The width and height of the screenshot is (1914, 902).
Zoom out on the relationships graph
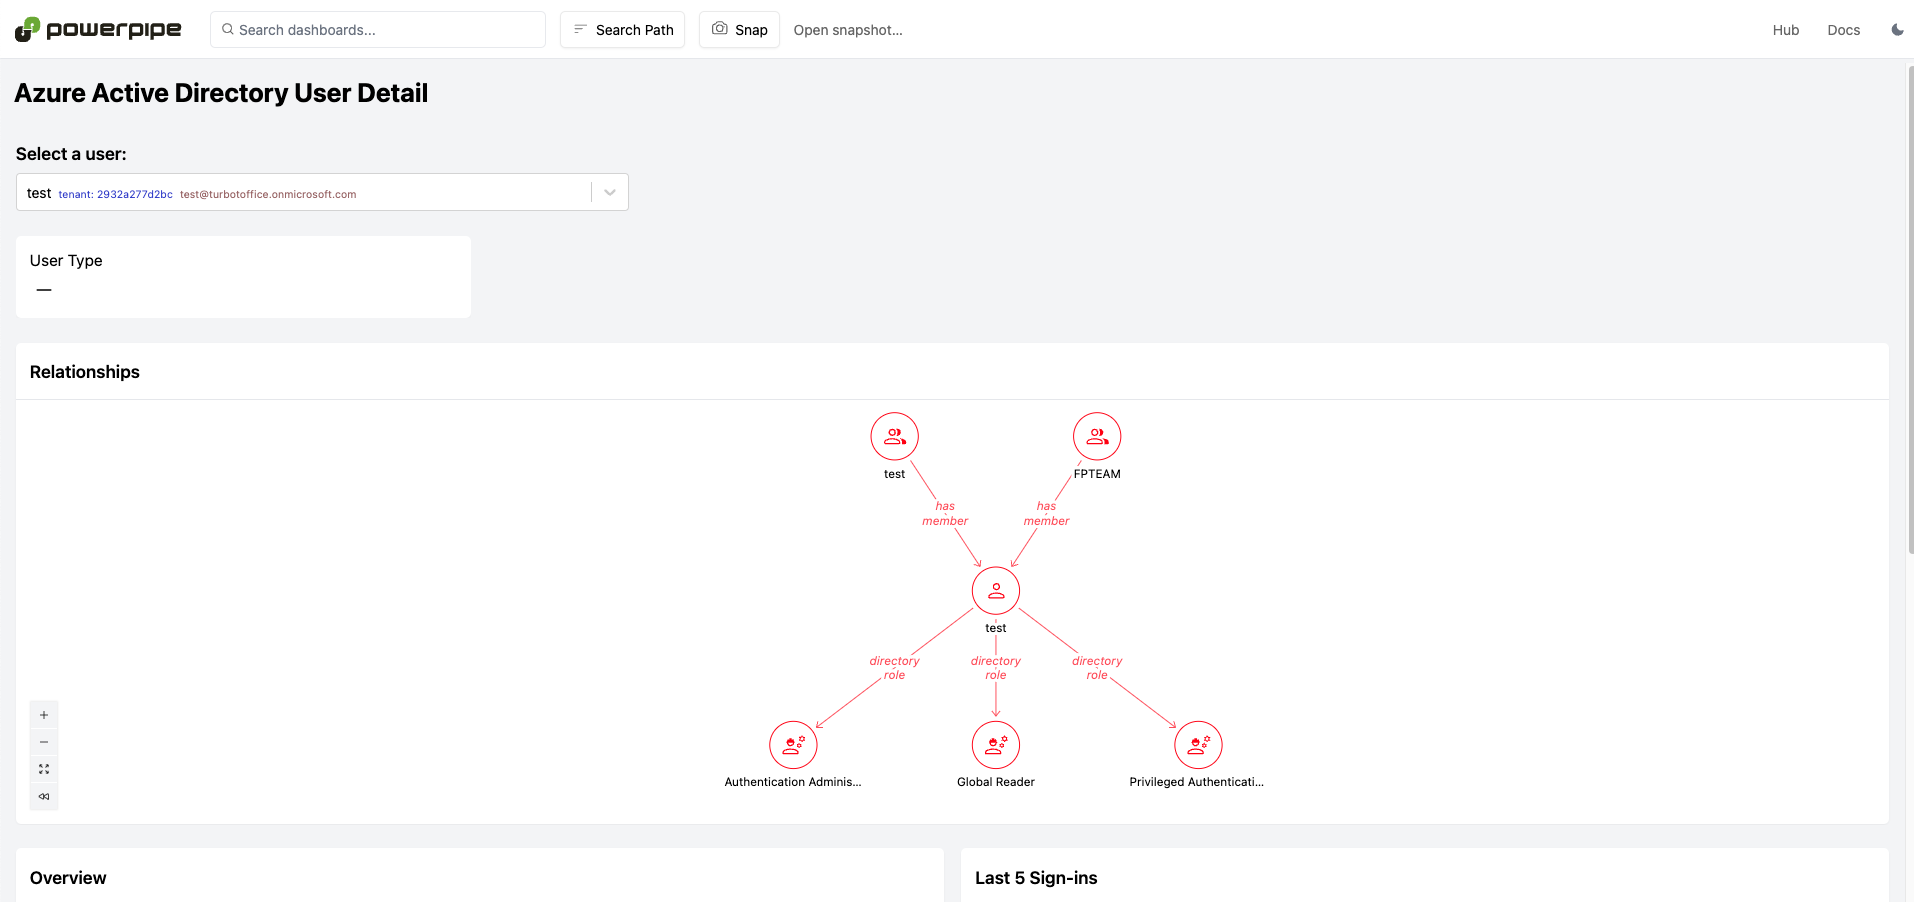pos(44,742)
